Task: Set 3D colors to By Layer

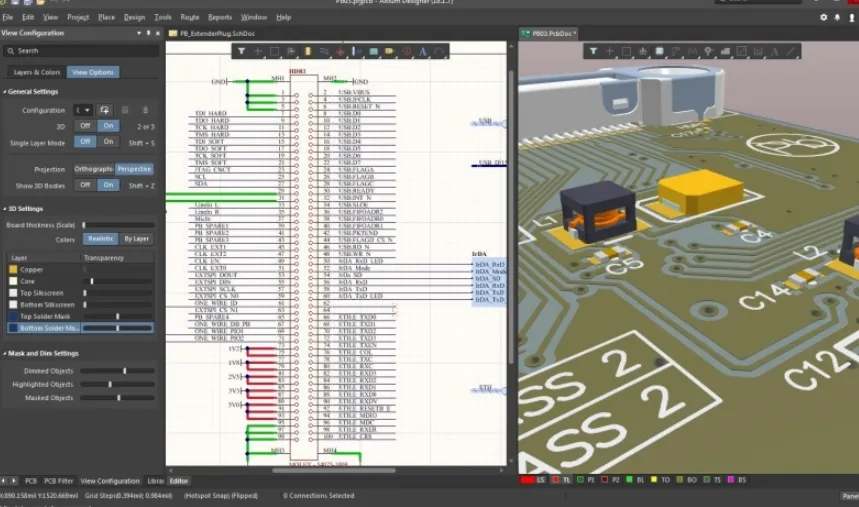Action: coord(136,239)
